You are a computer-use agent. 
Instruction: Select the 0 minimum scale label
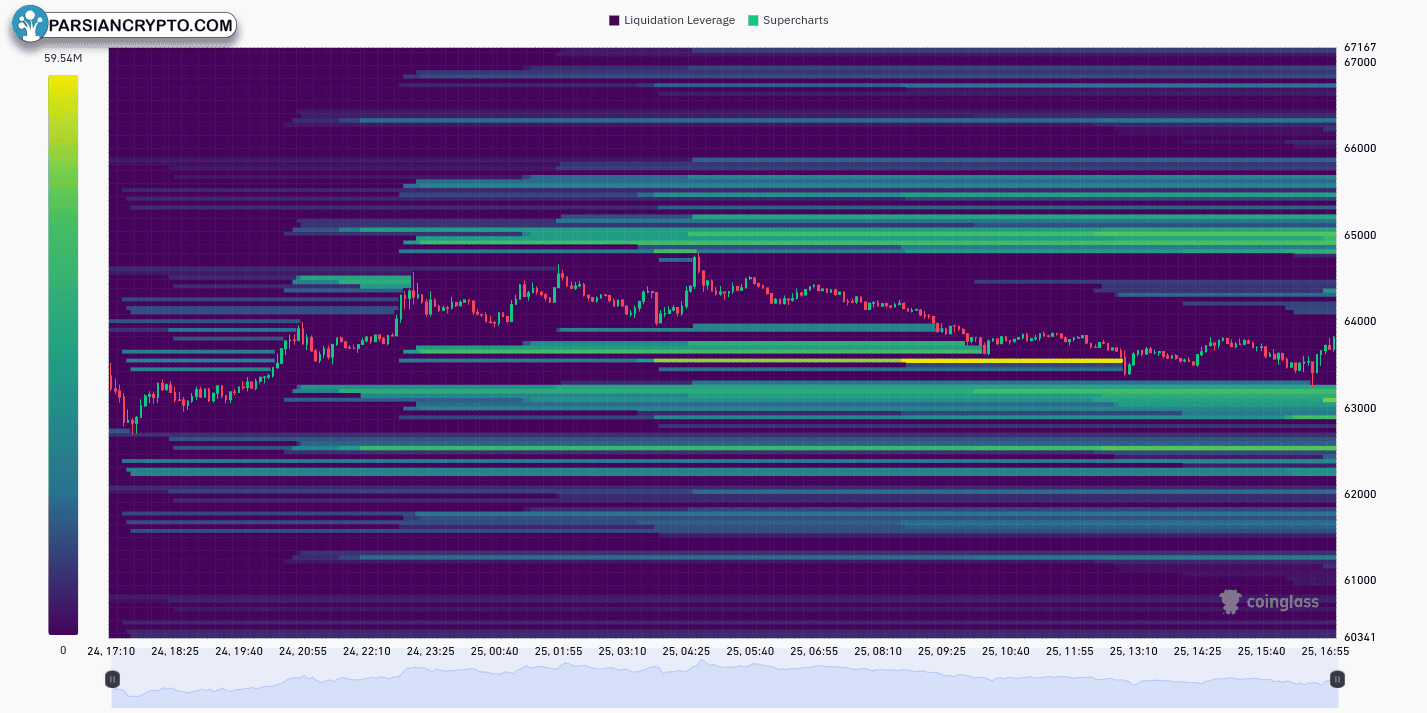[x=63, y=650]
